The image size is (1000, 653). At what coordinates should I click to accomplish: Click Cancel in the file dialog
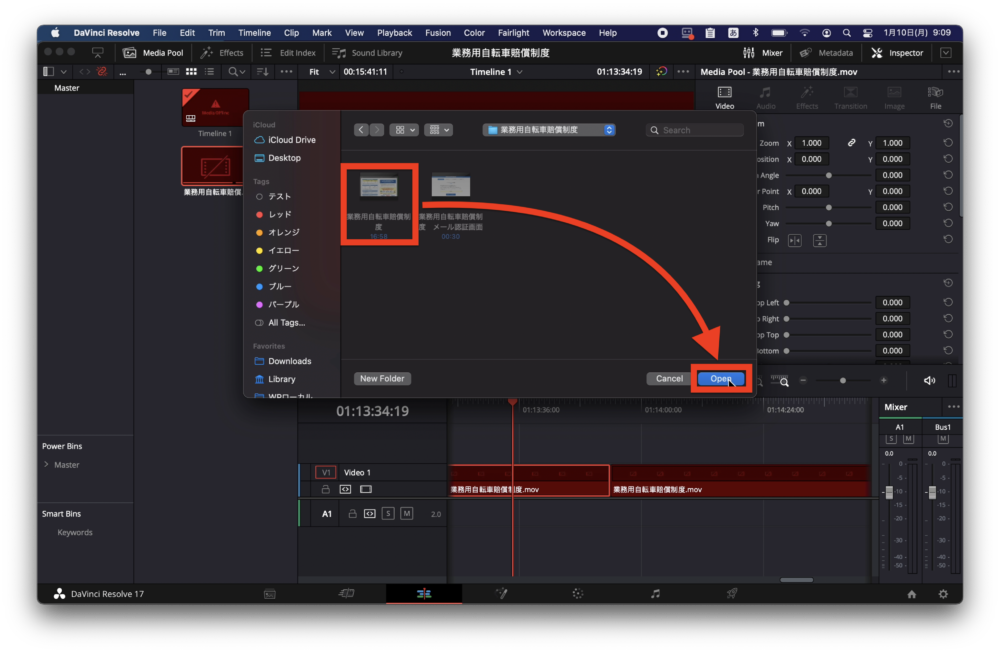point(669,379)
